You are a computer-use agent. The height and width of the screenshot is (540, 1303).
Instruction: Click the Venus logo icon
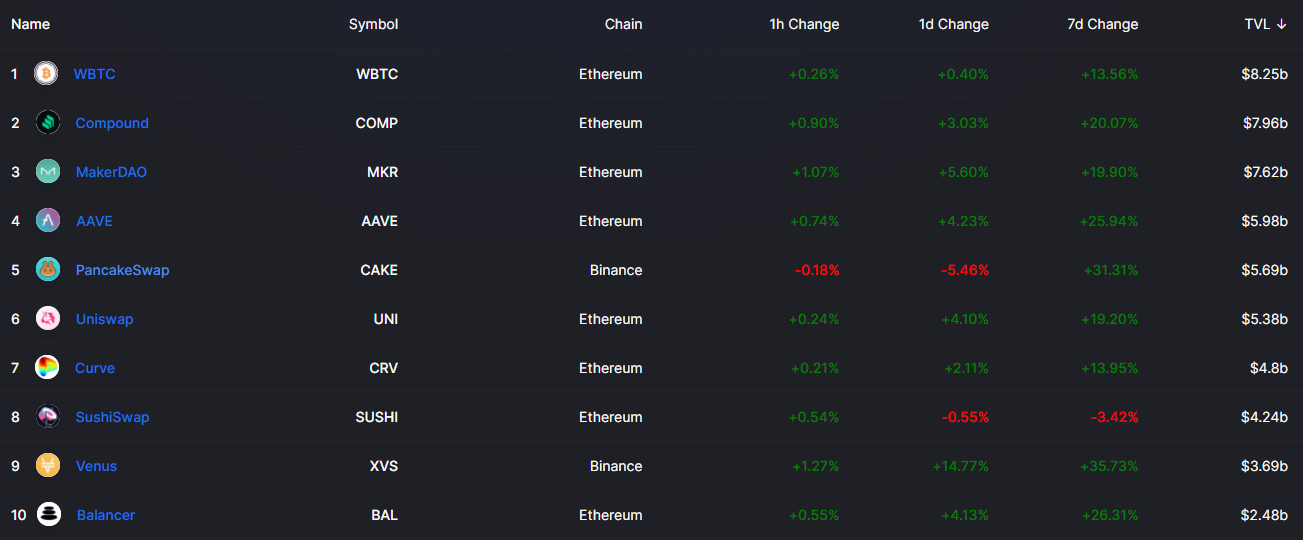click(48, 465)
